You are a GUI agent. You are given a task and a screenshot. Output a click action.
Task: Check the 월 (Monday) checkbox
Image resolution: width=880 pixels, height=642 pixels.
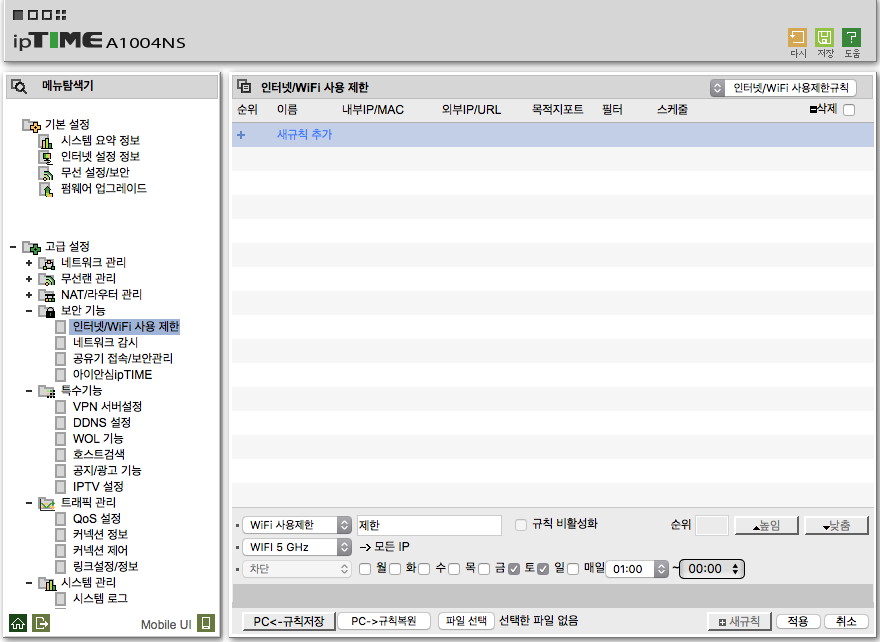coord(365,569)
